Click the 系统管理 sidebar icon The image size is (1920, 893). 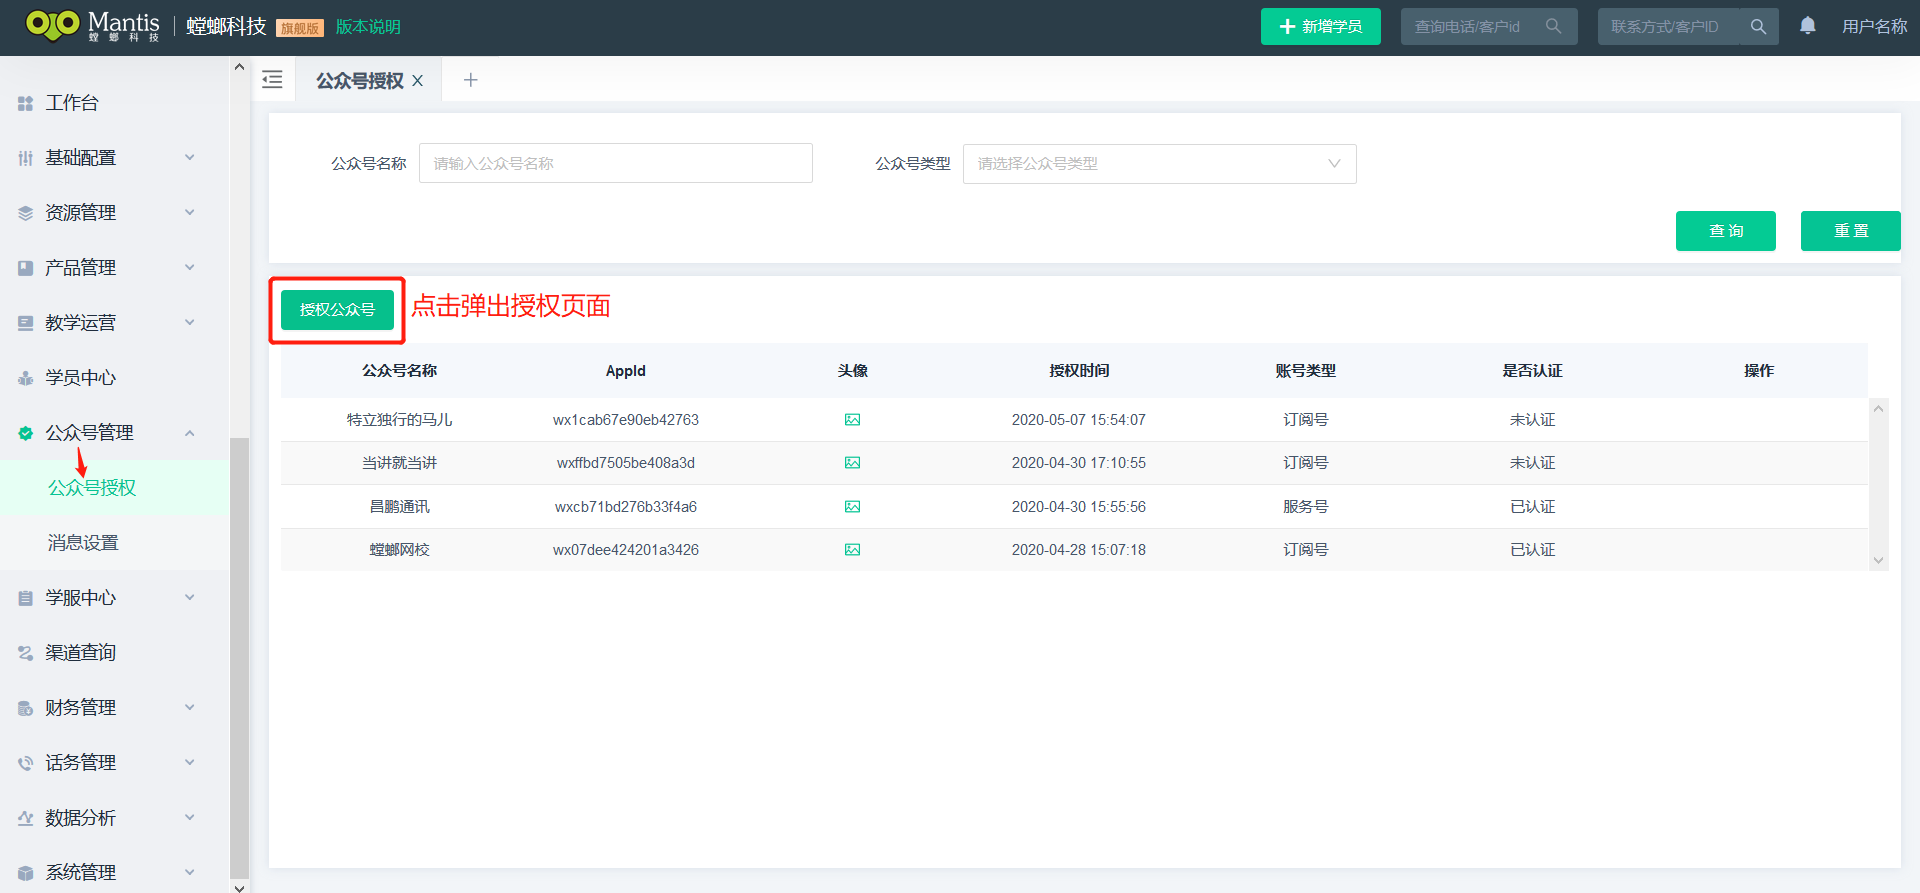coord(26,873)
